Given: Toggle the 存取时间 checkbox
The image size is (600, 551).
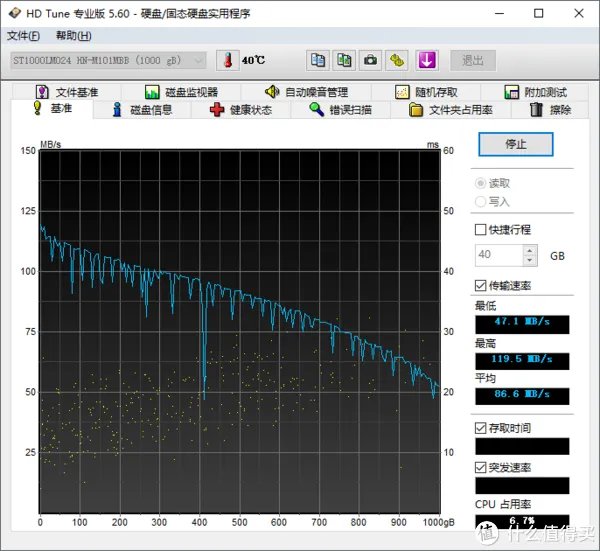Looking at the screenshot, I should click(x=481, y=428).
